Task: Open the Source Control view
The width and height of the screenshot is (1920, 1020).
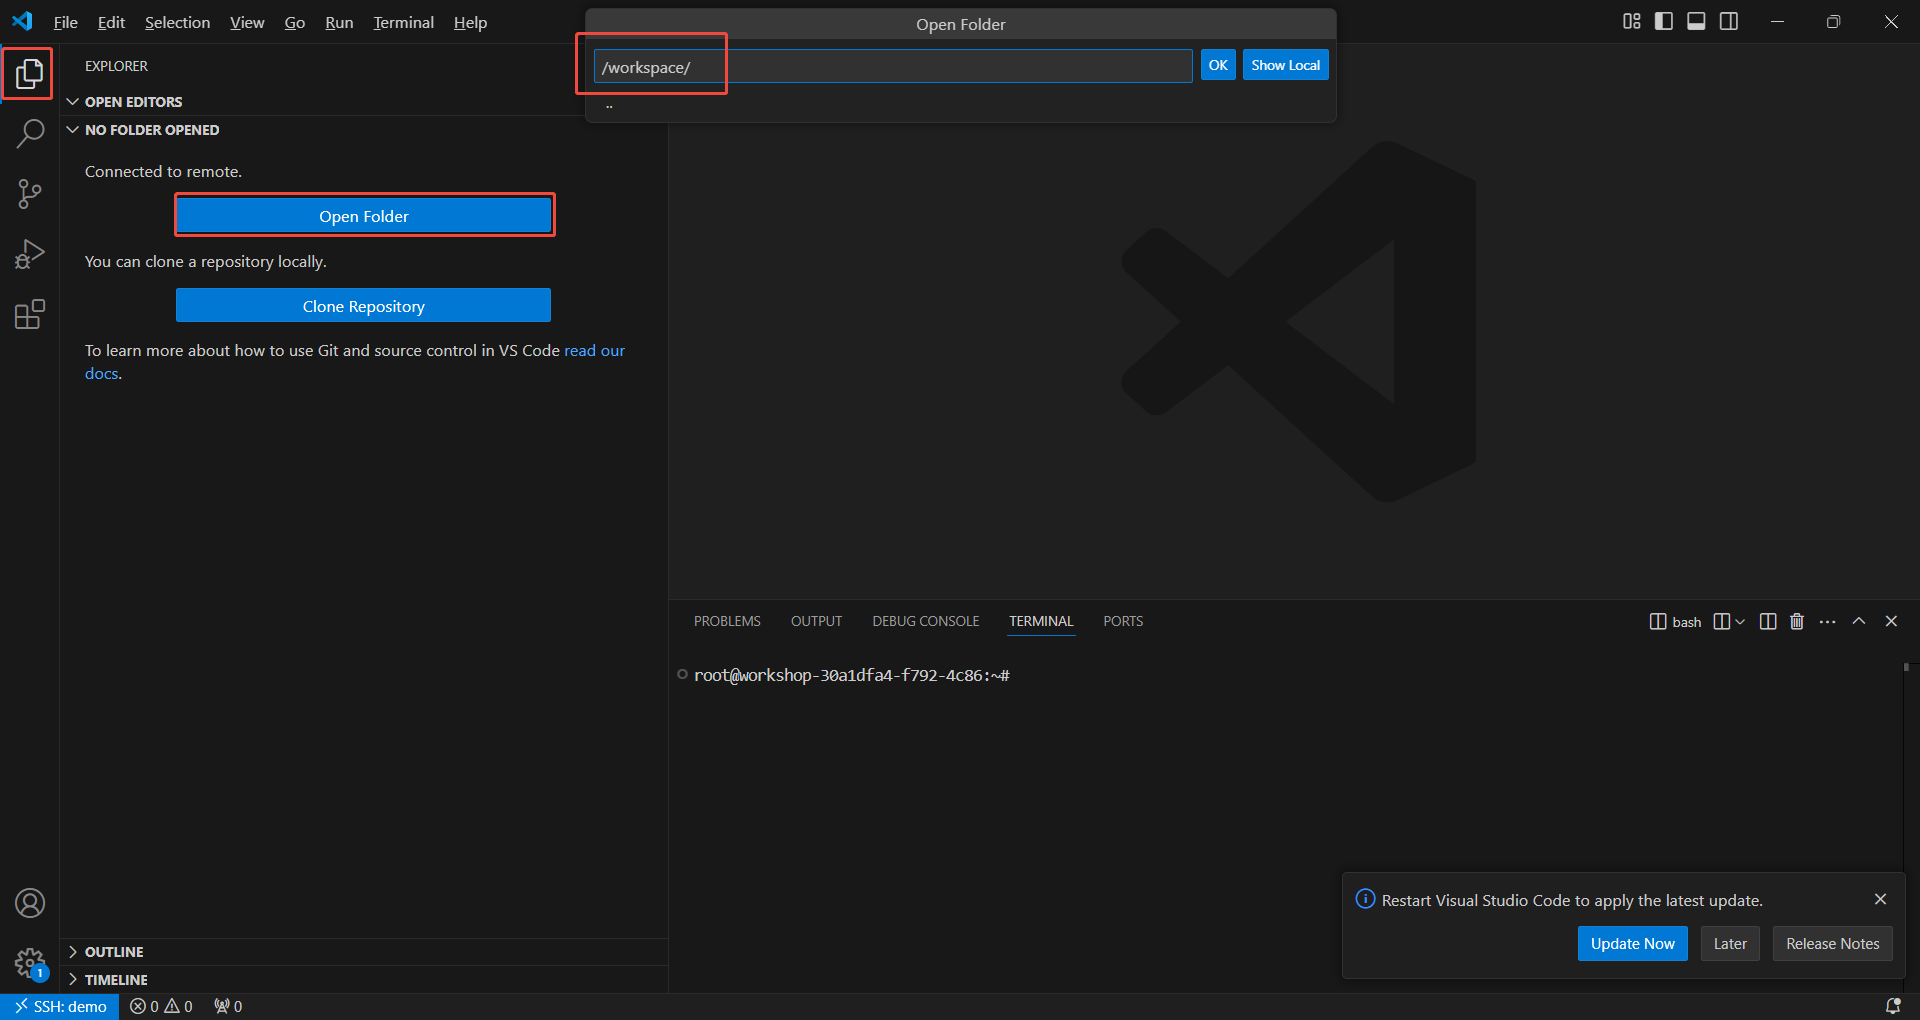Action: 30,194
